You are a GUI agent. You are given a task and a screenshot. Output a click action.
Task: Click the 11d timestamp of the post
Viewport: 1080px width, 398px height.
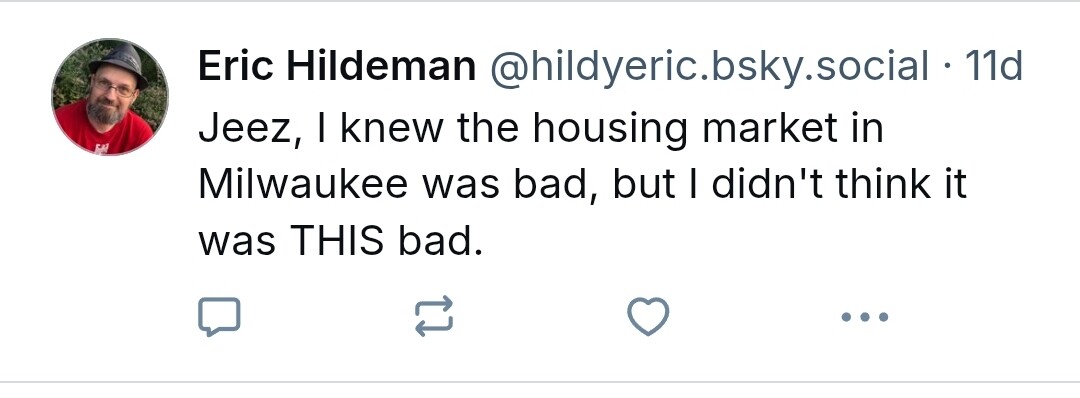[994, 67]
